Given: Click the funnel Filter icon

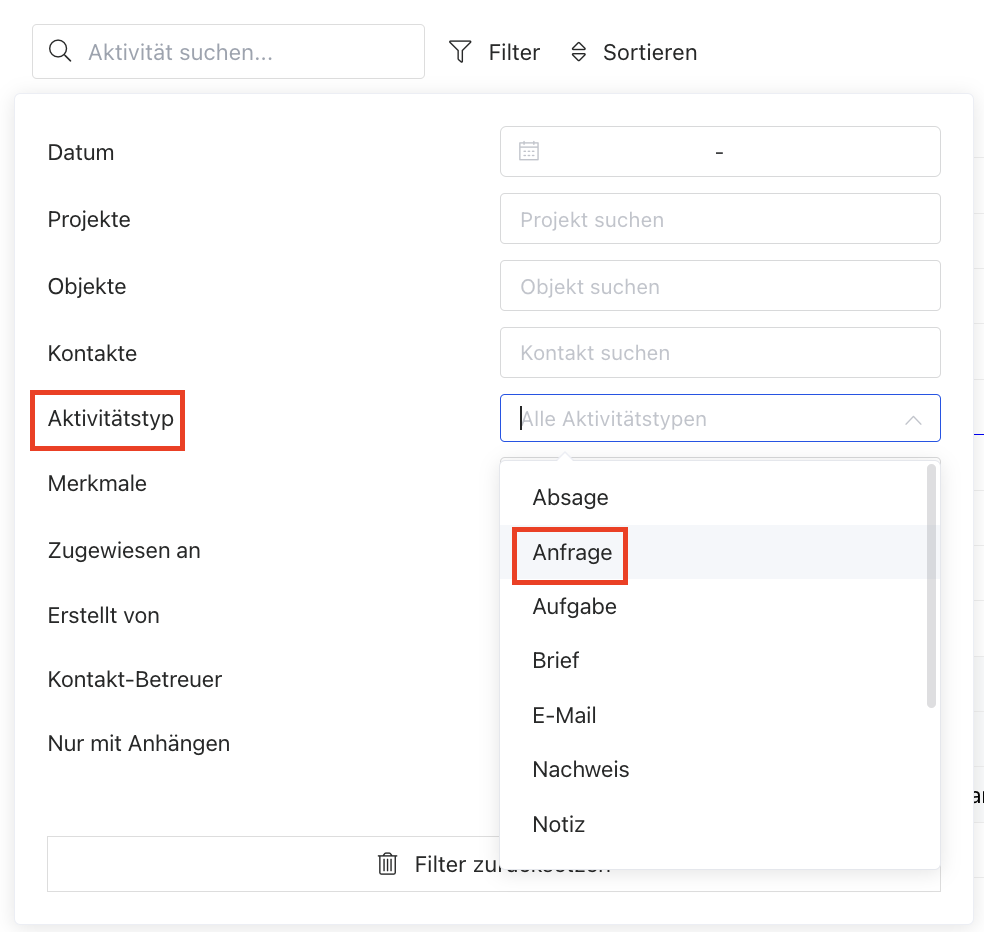Looking at the screenshot, I should tap(460, 52).
